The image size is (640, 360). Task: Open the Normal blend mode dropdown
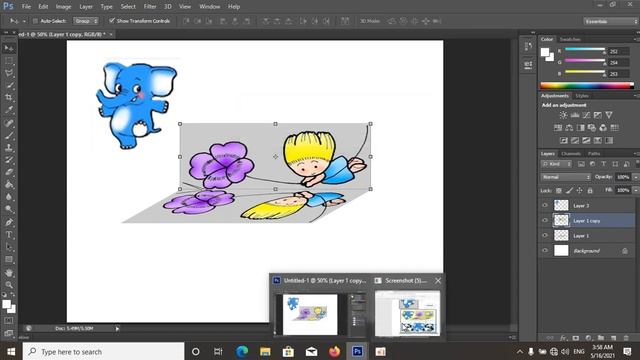tap(566, 177)
